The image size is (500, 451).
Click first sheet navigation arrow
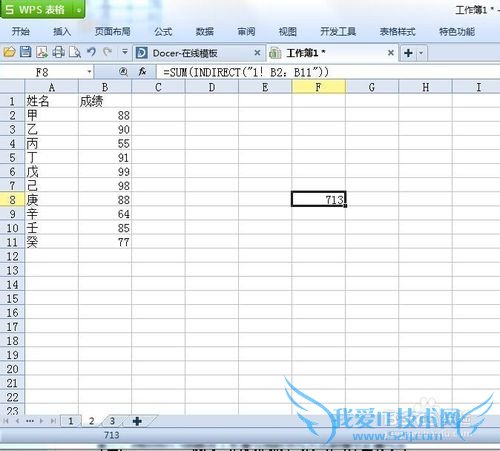[5, 421]
